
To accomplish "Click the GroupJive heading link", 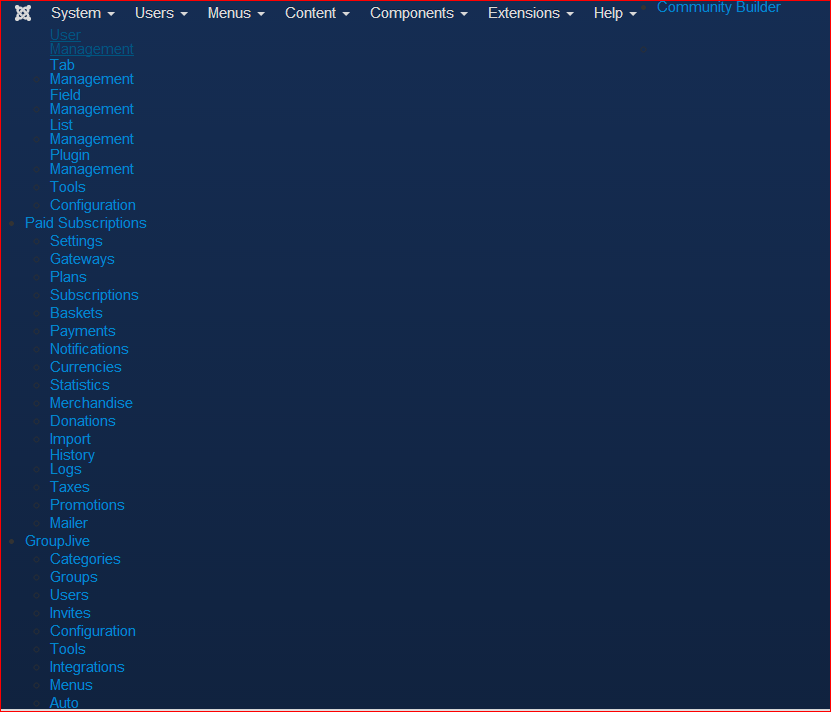I will (x=57, y=541).
